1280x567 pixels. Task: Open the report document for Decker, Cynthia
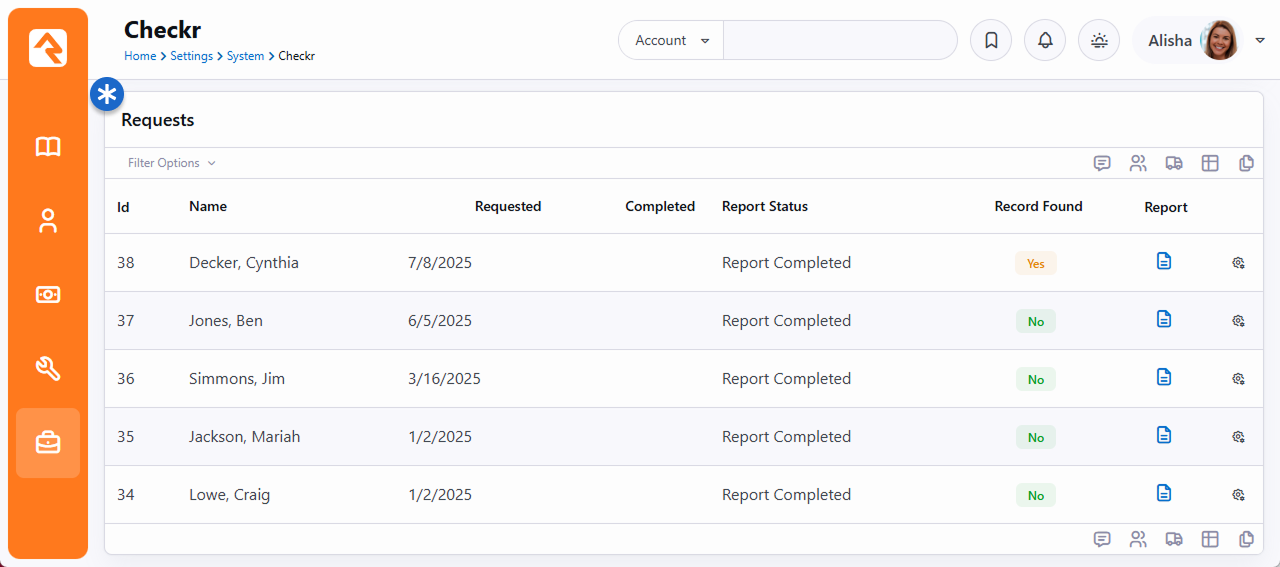(x=1163, y=261)
